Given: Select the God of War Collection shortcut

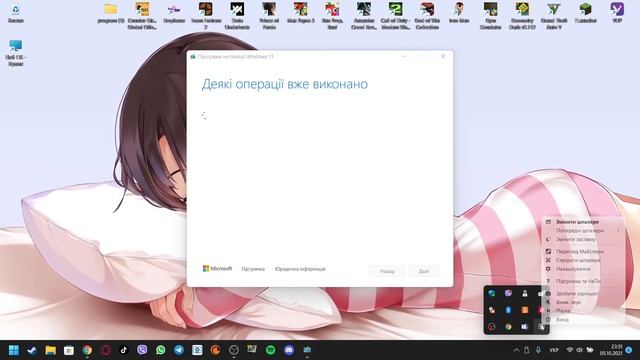Looking at the screenshot, I should (427, 16).
